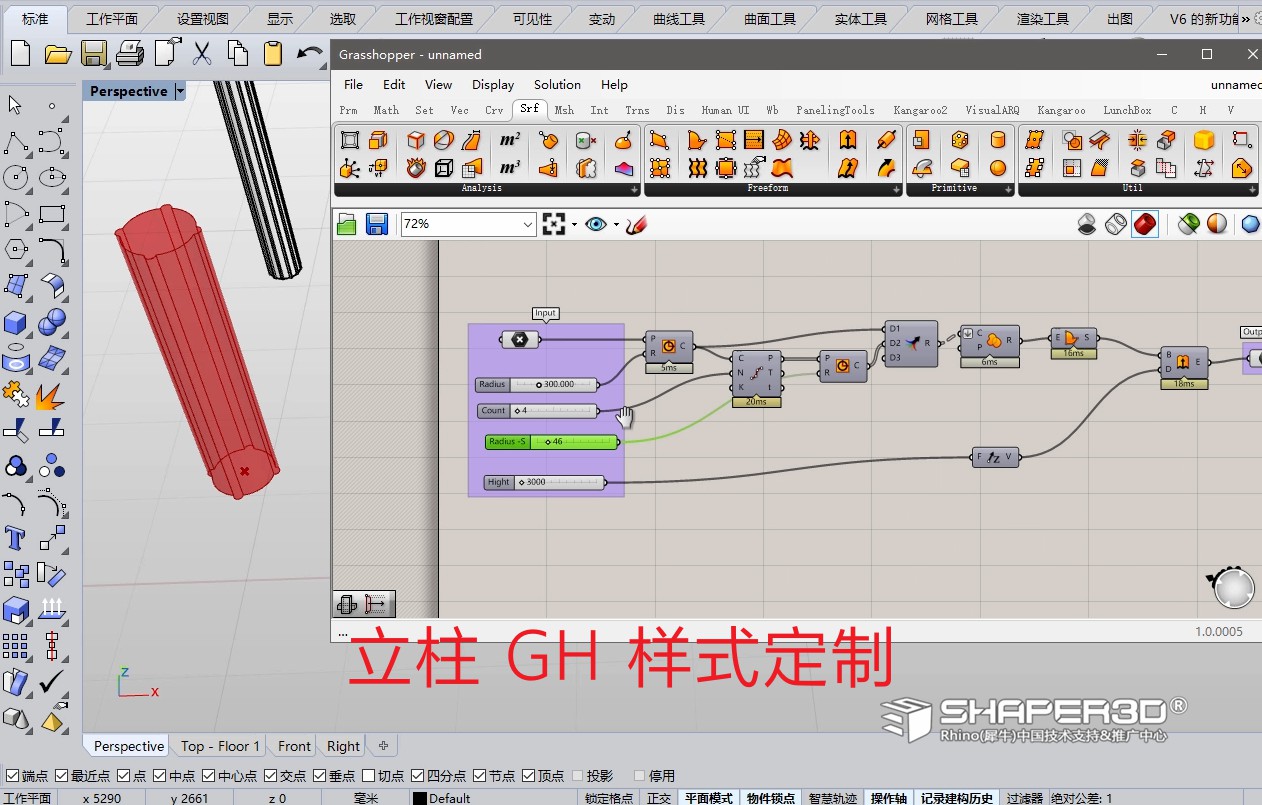The image size is (1262, 805).
Task: Open the Perspective viewport dropdown arrow
Action: coord(180,91)
